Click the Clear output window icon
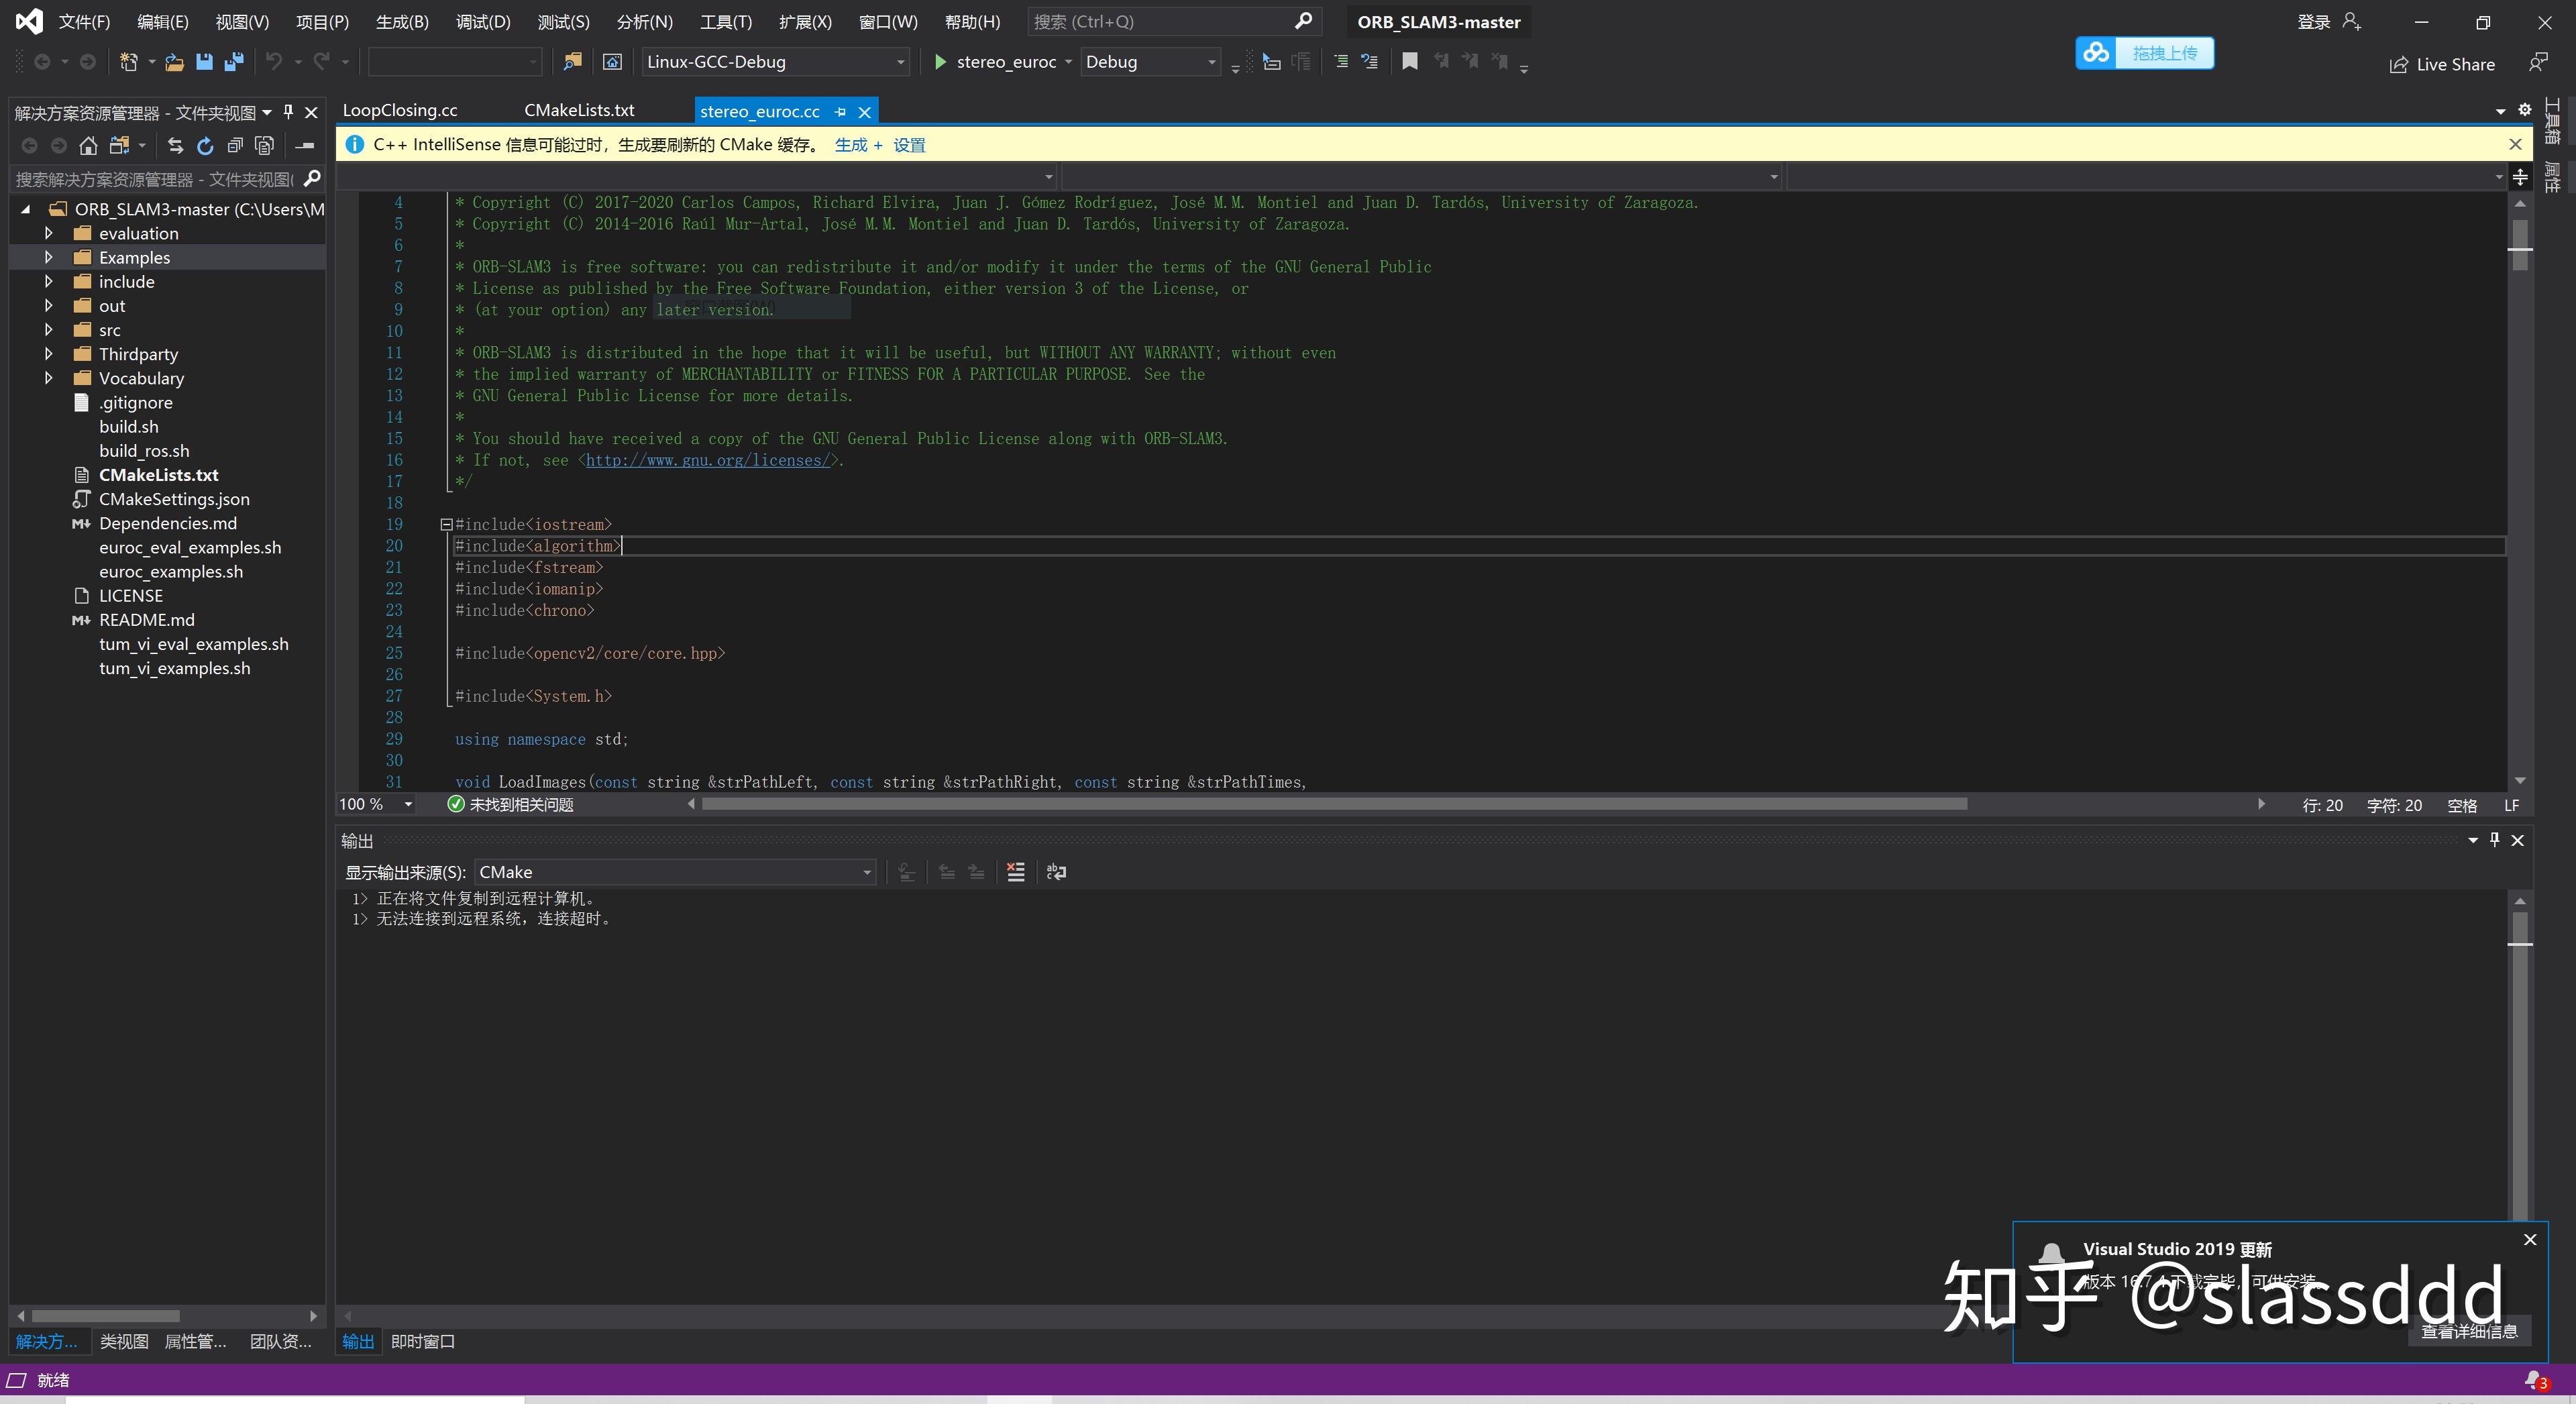The width and height of the screenshot is (2576, 1404). point(1016,871)
